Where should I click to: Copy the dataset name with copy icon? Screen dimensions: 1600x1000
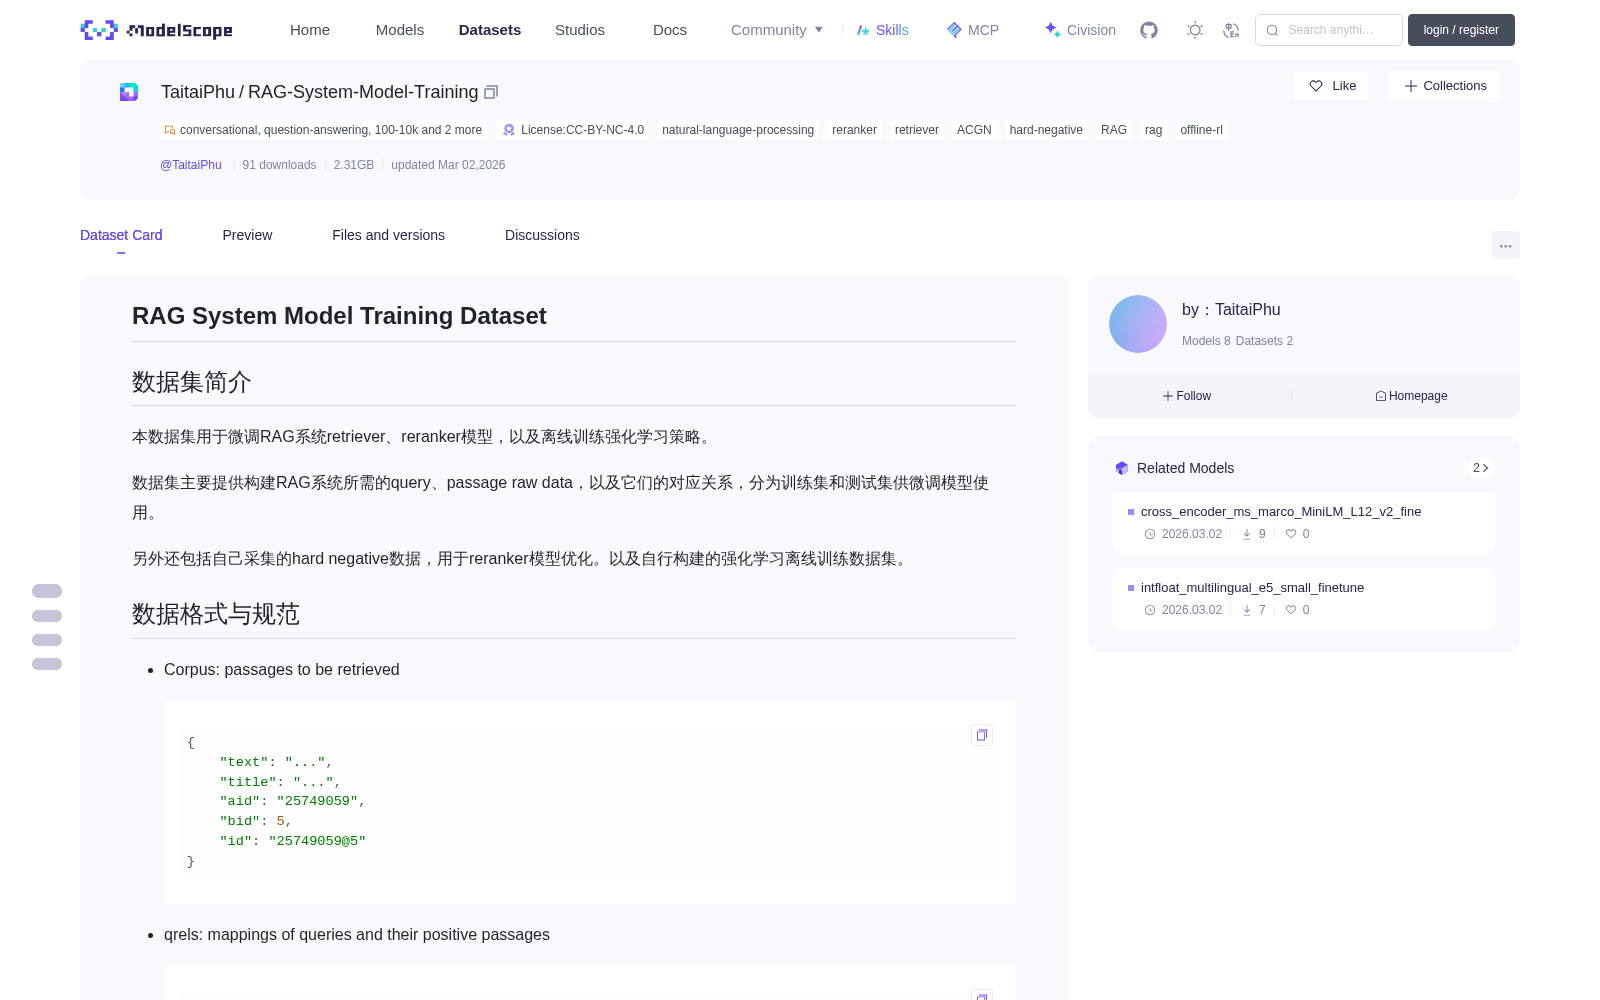[491, 92]
